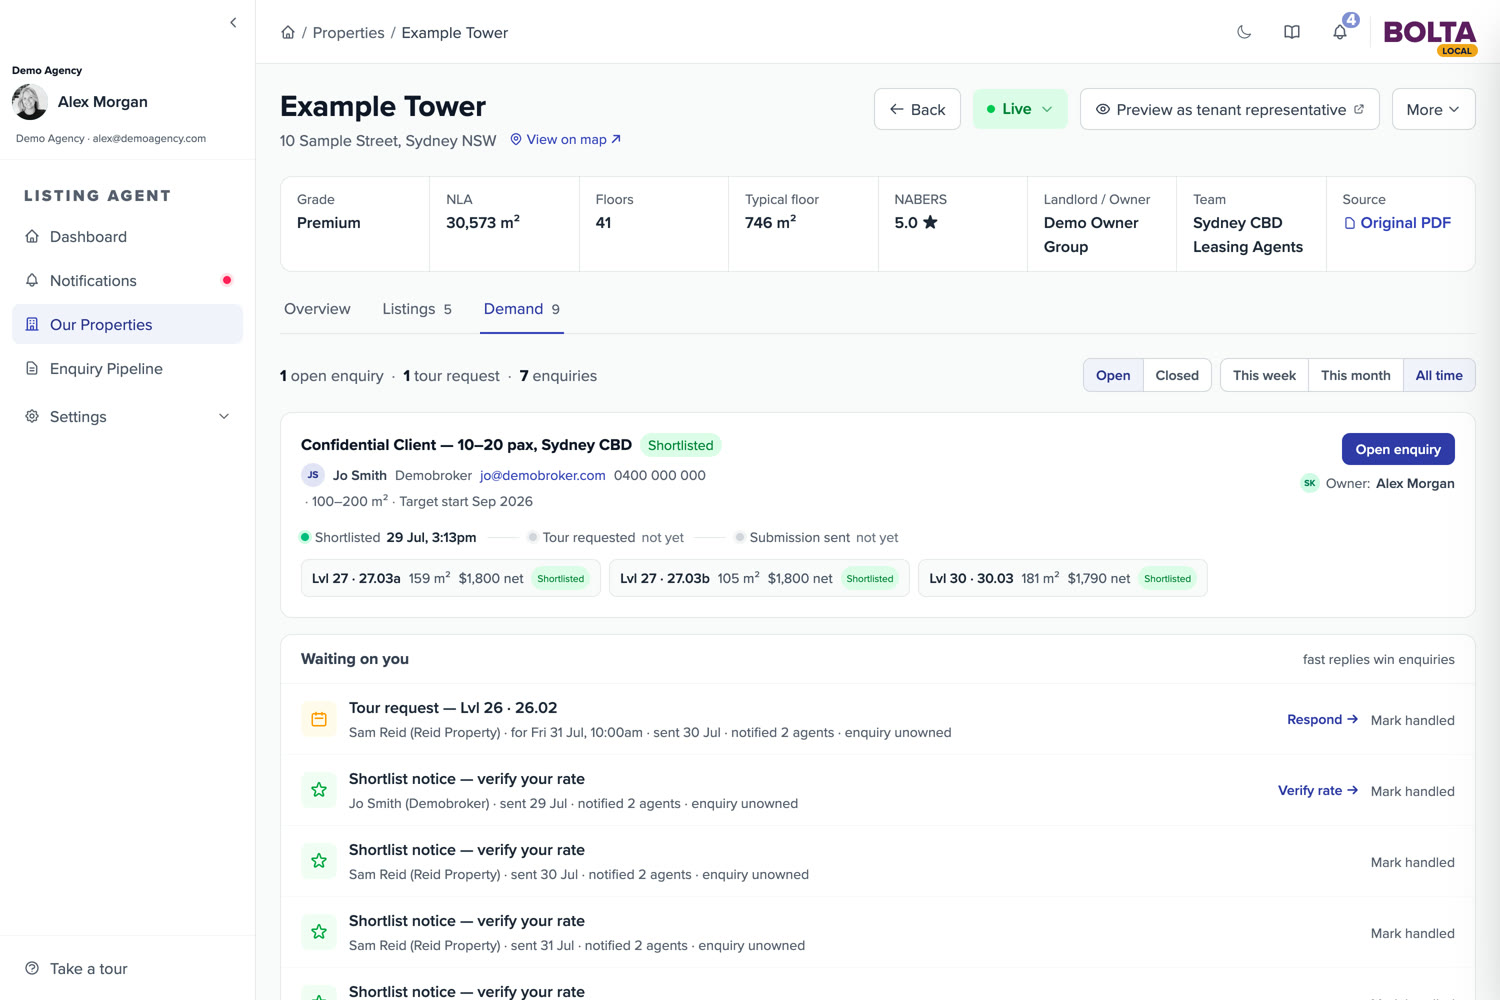This screenshot has width=1500, height=1000.
Task: Filter enquiries by Closed
Action: click(1177, 375)
